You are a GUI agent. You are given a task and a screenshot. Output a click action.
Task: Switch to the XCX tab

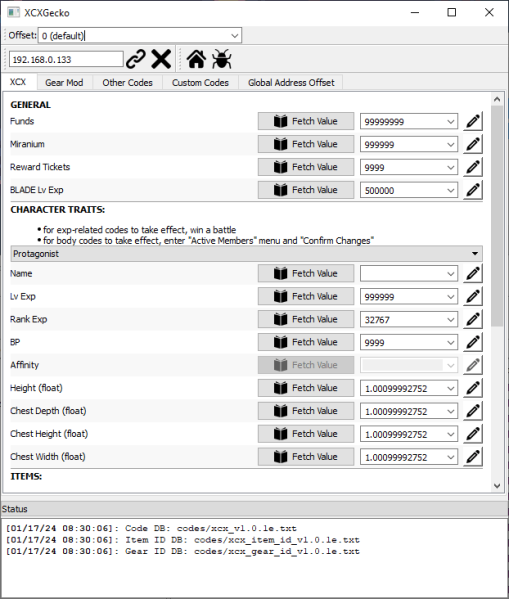coord(18,82)
